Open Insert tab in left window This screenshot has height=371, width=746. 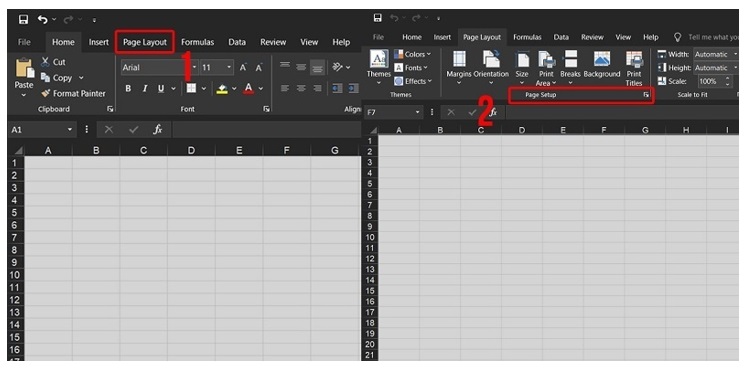pos(98,42)
